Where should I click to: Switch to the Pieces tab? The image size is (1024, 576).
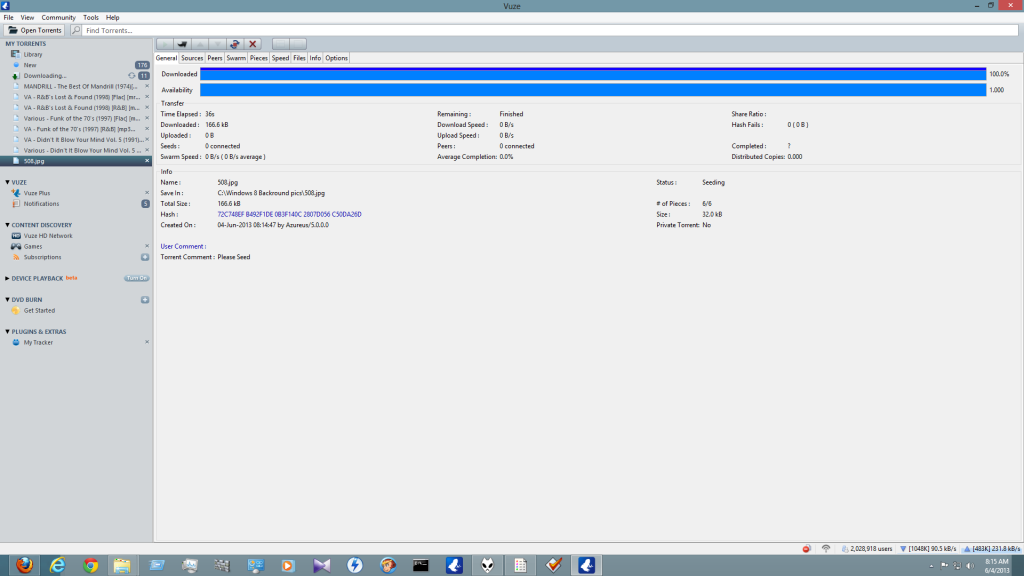pos(259,58)
